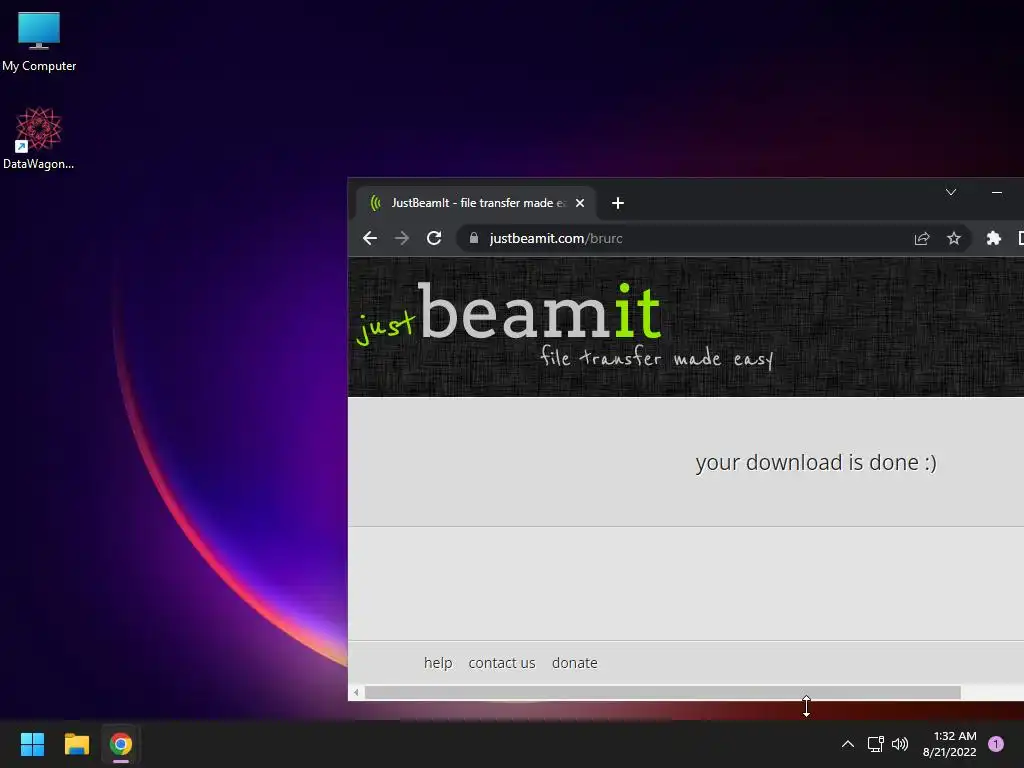Click the 'your download is done :)' text
Screen dimensions: 1024x768
point(816,463)
